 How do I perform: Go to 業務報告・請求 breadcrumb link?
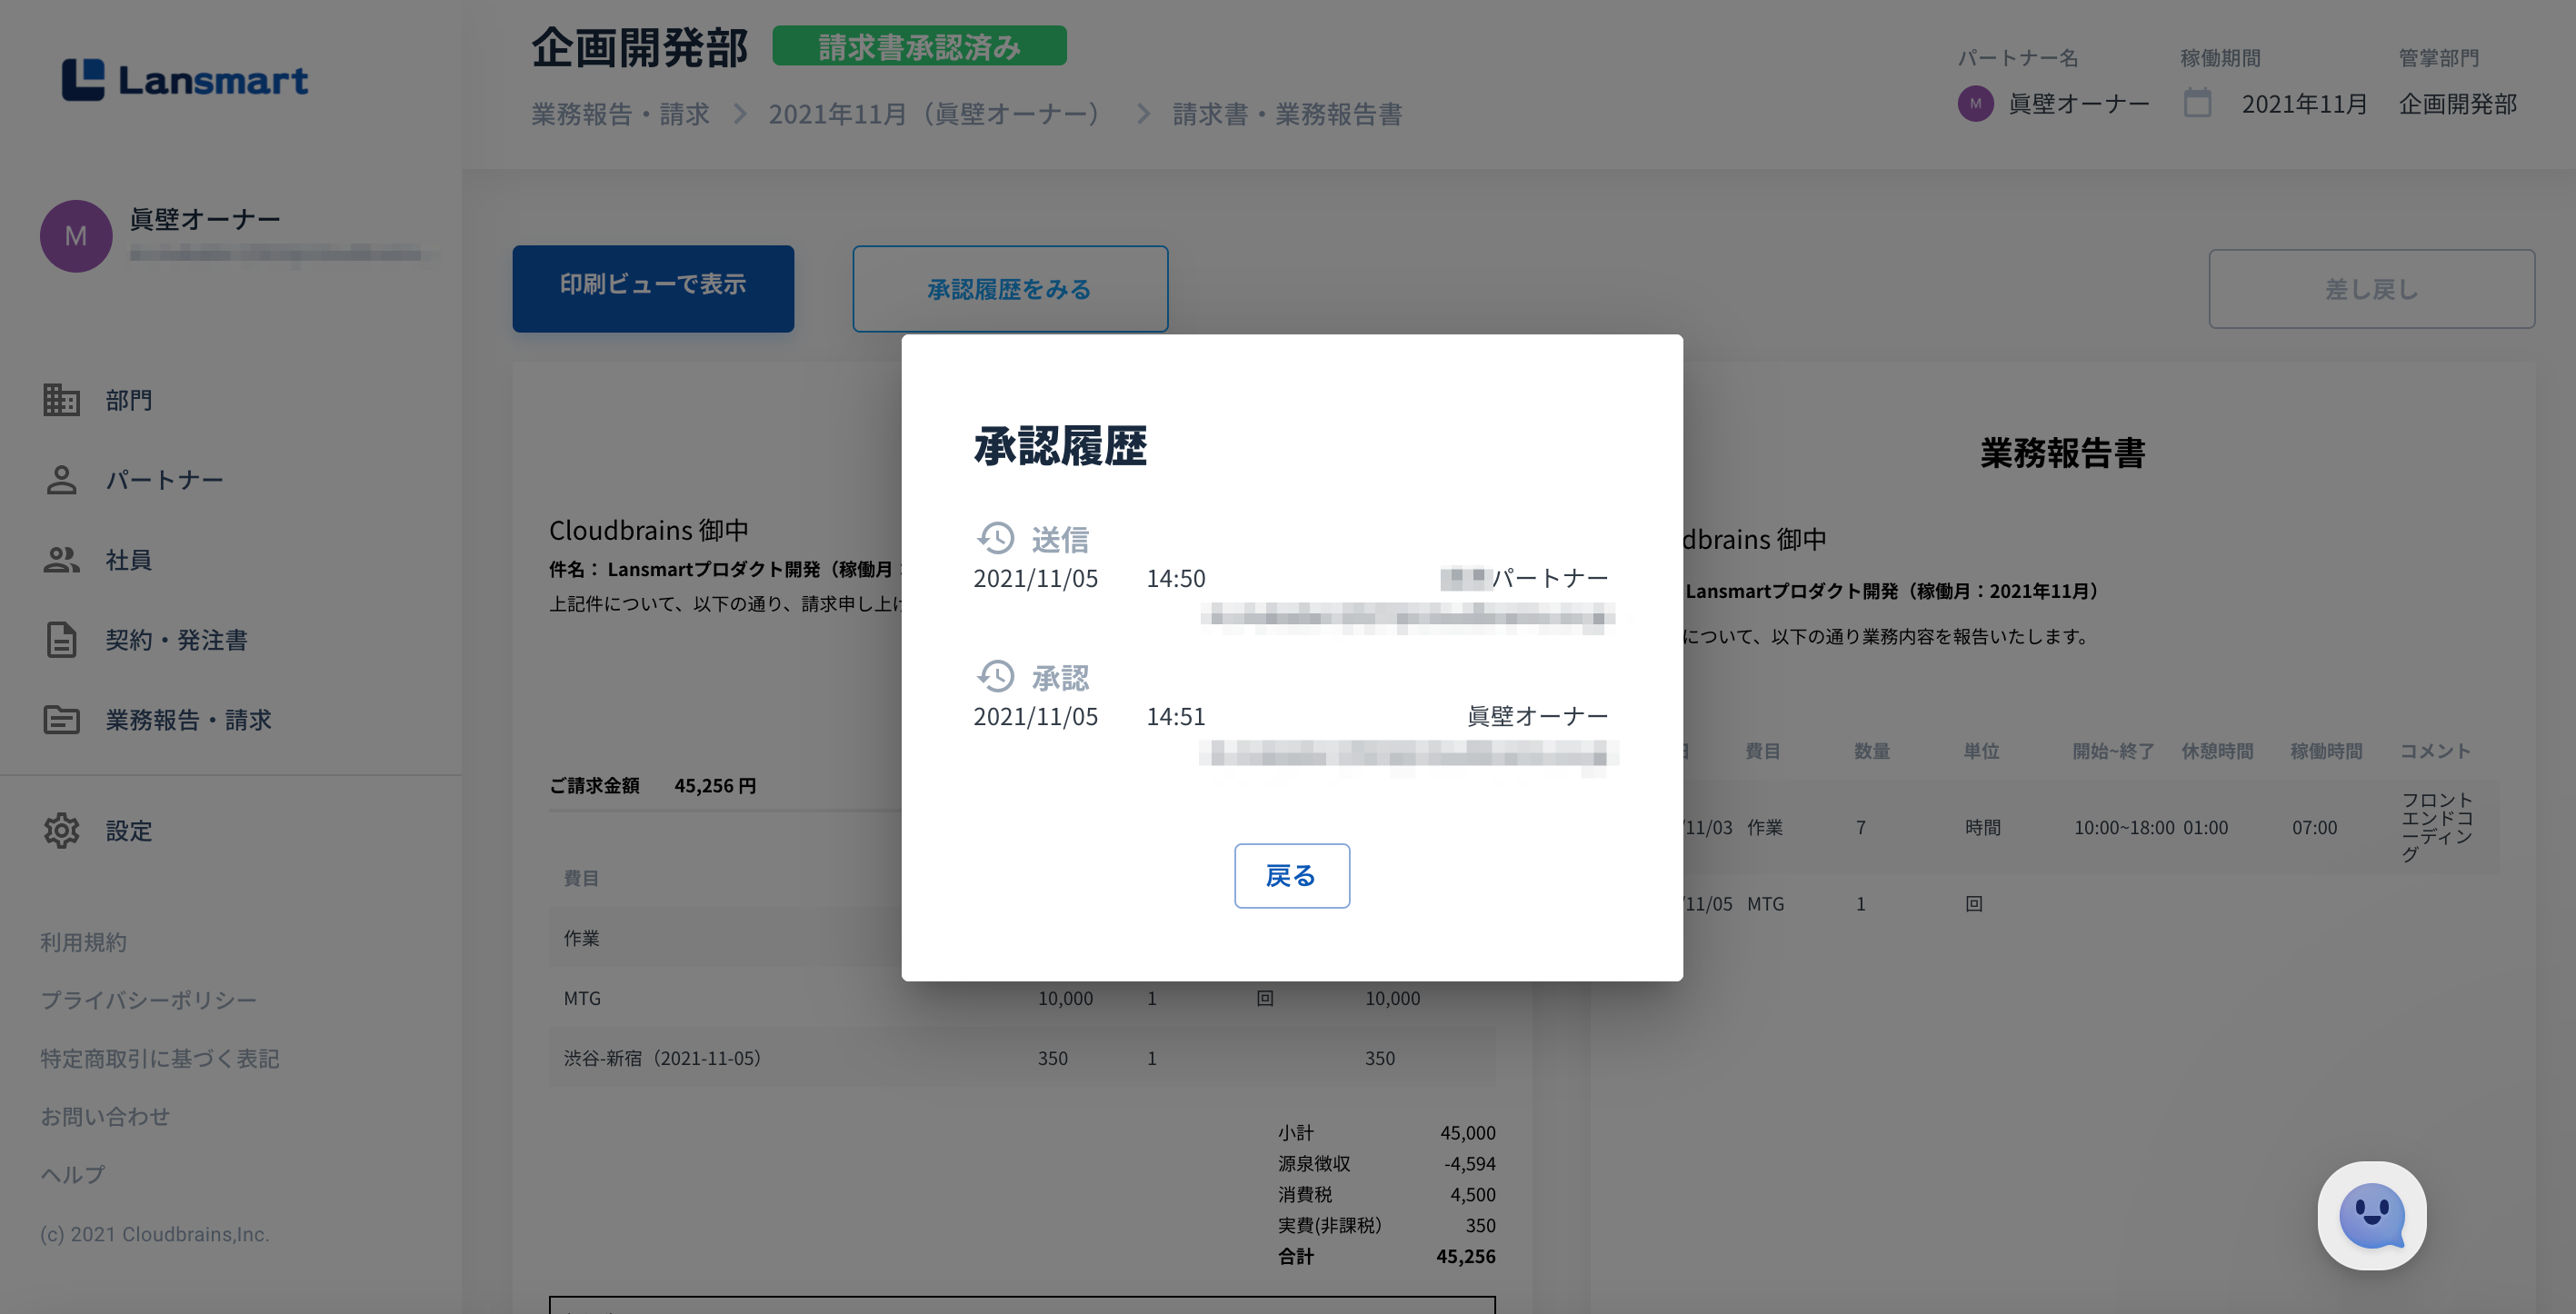(x=620, y=114)
